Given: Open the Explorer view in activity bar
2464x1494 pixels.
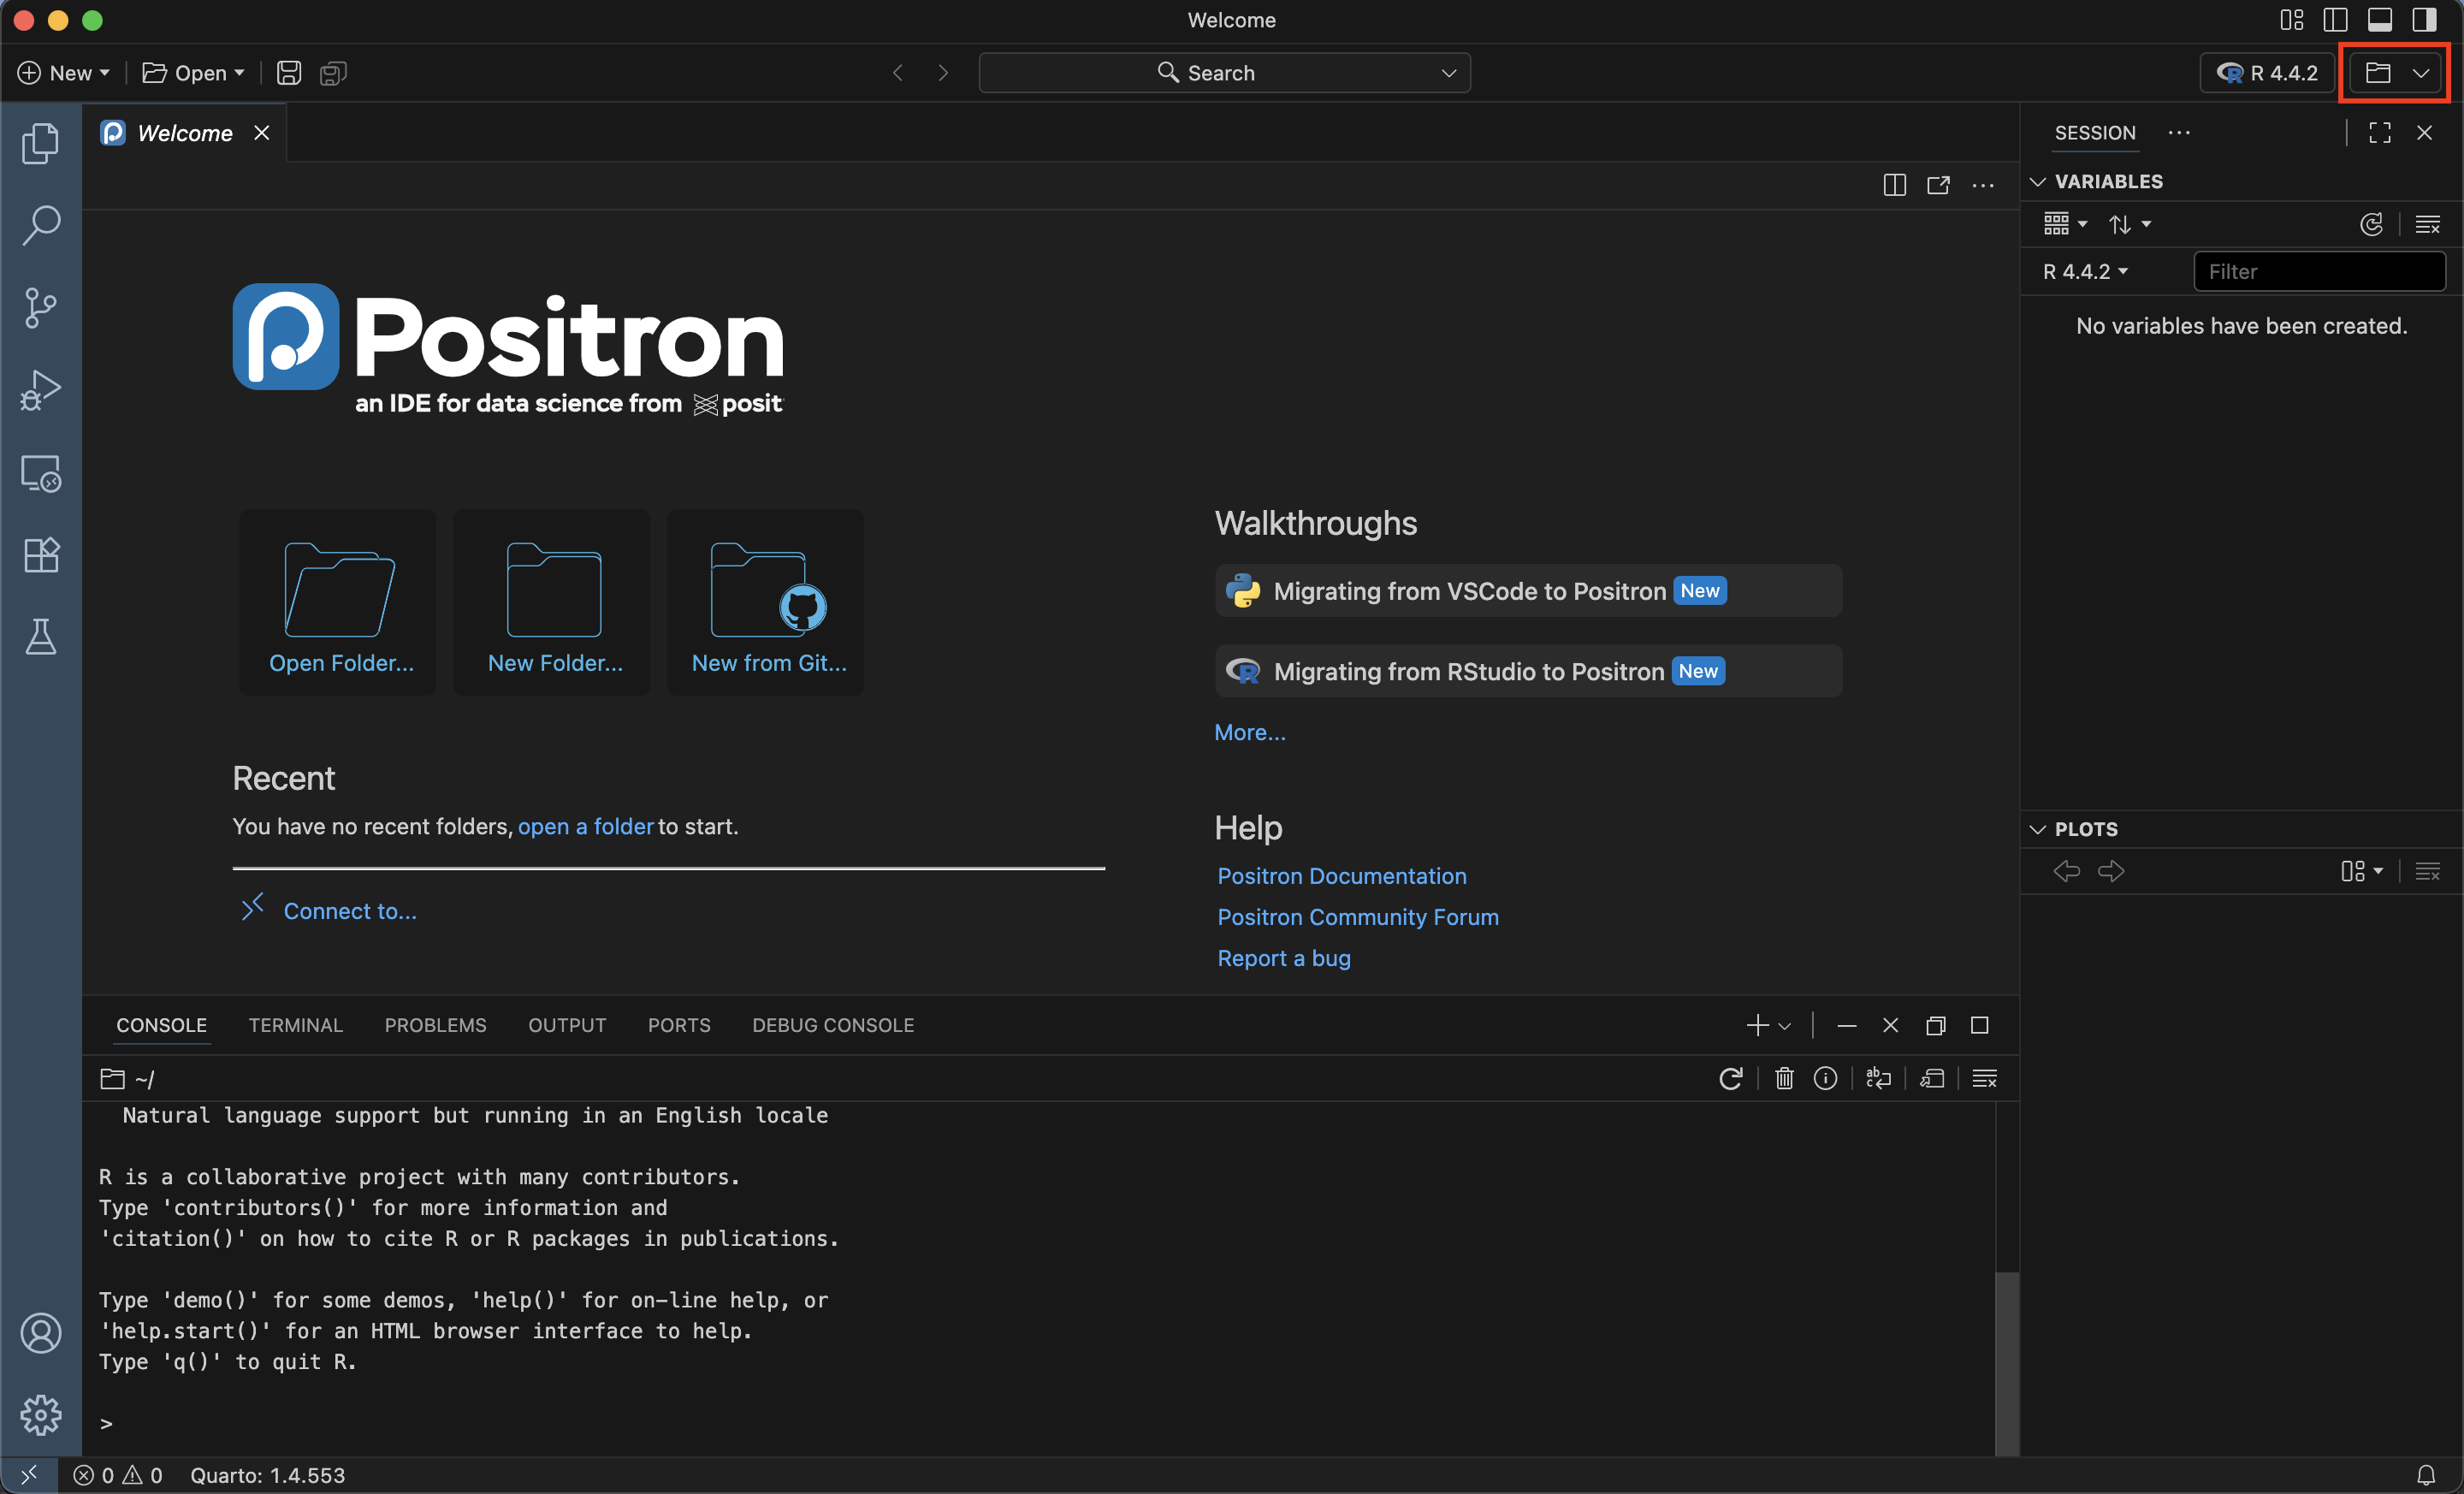Looking at the screenshot, I should 40,143.
